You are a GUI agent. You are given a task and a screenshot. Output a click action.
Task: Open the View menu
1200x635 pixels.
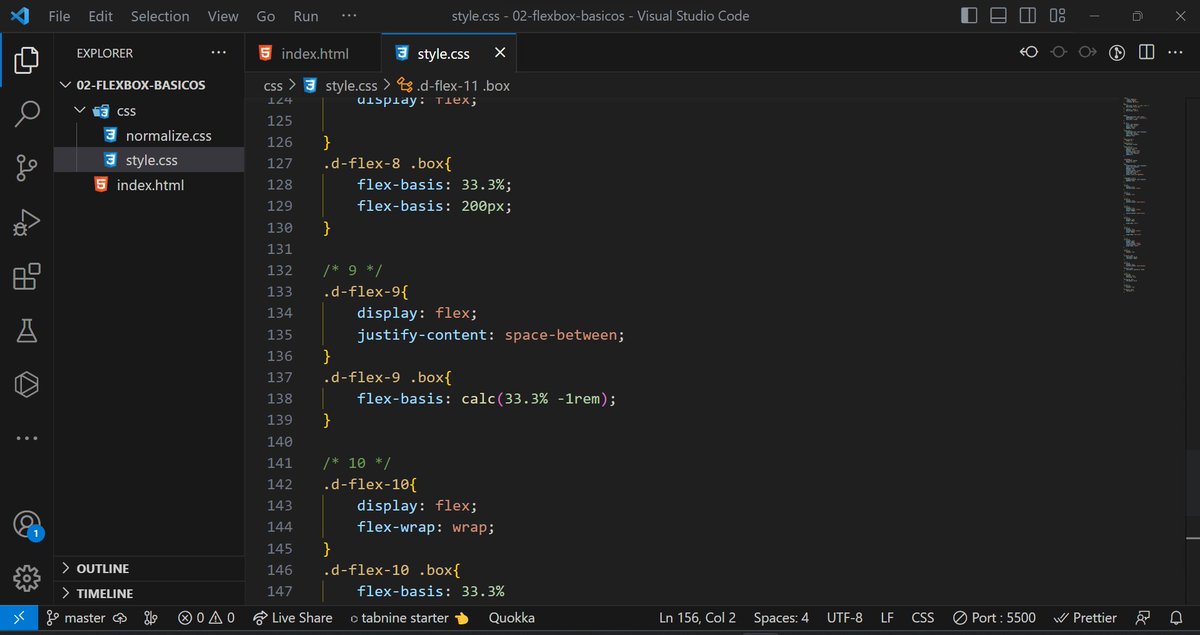(223, 16)
